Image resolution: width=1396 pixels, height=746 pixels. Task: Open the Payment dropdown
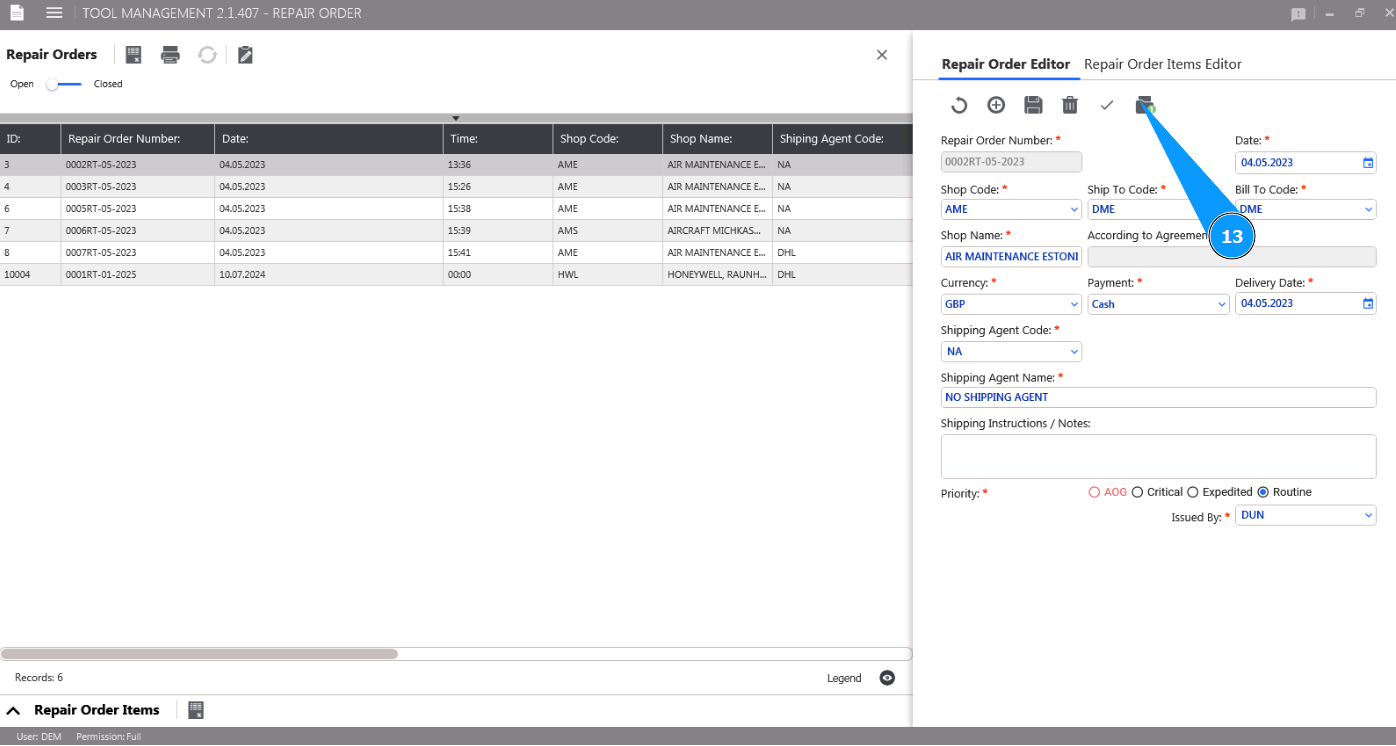point(1222,304)
